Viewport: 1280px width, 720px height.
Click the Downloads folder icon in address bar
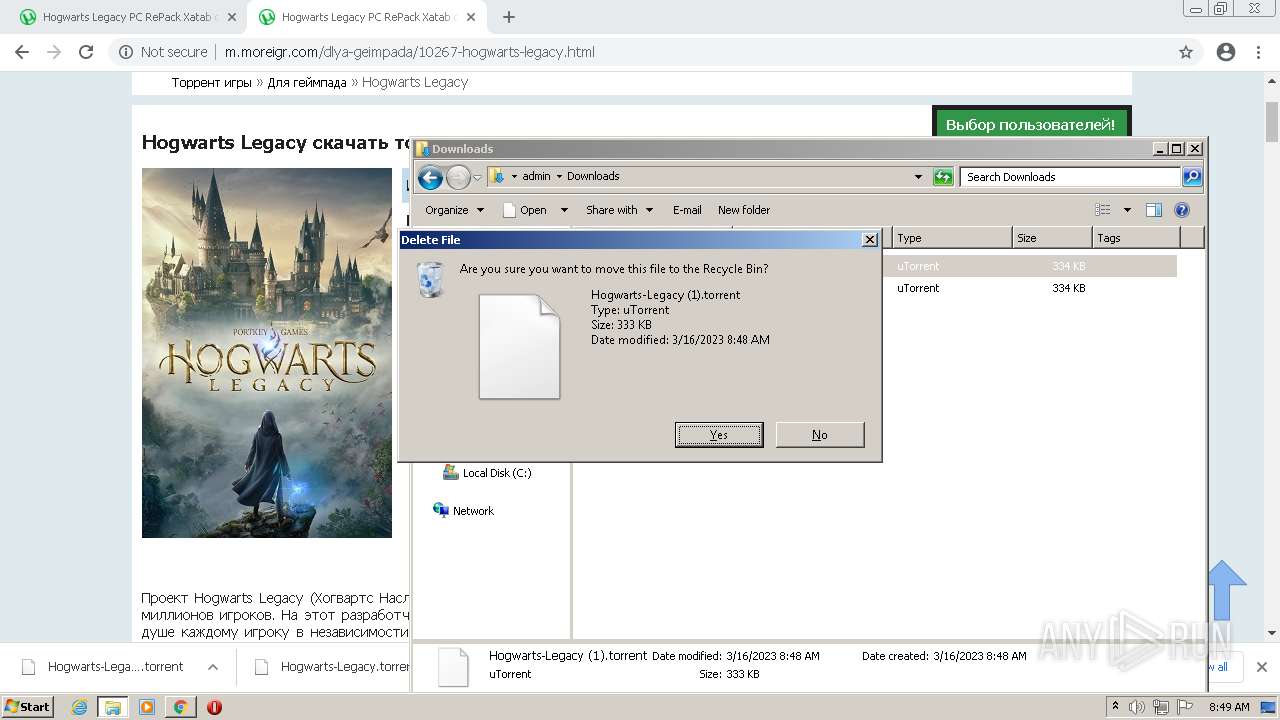coord(498,176)
